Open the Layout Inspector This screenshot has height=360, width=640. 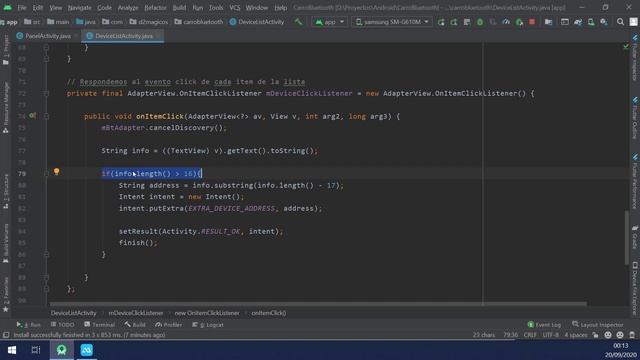598,325
